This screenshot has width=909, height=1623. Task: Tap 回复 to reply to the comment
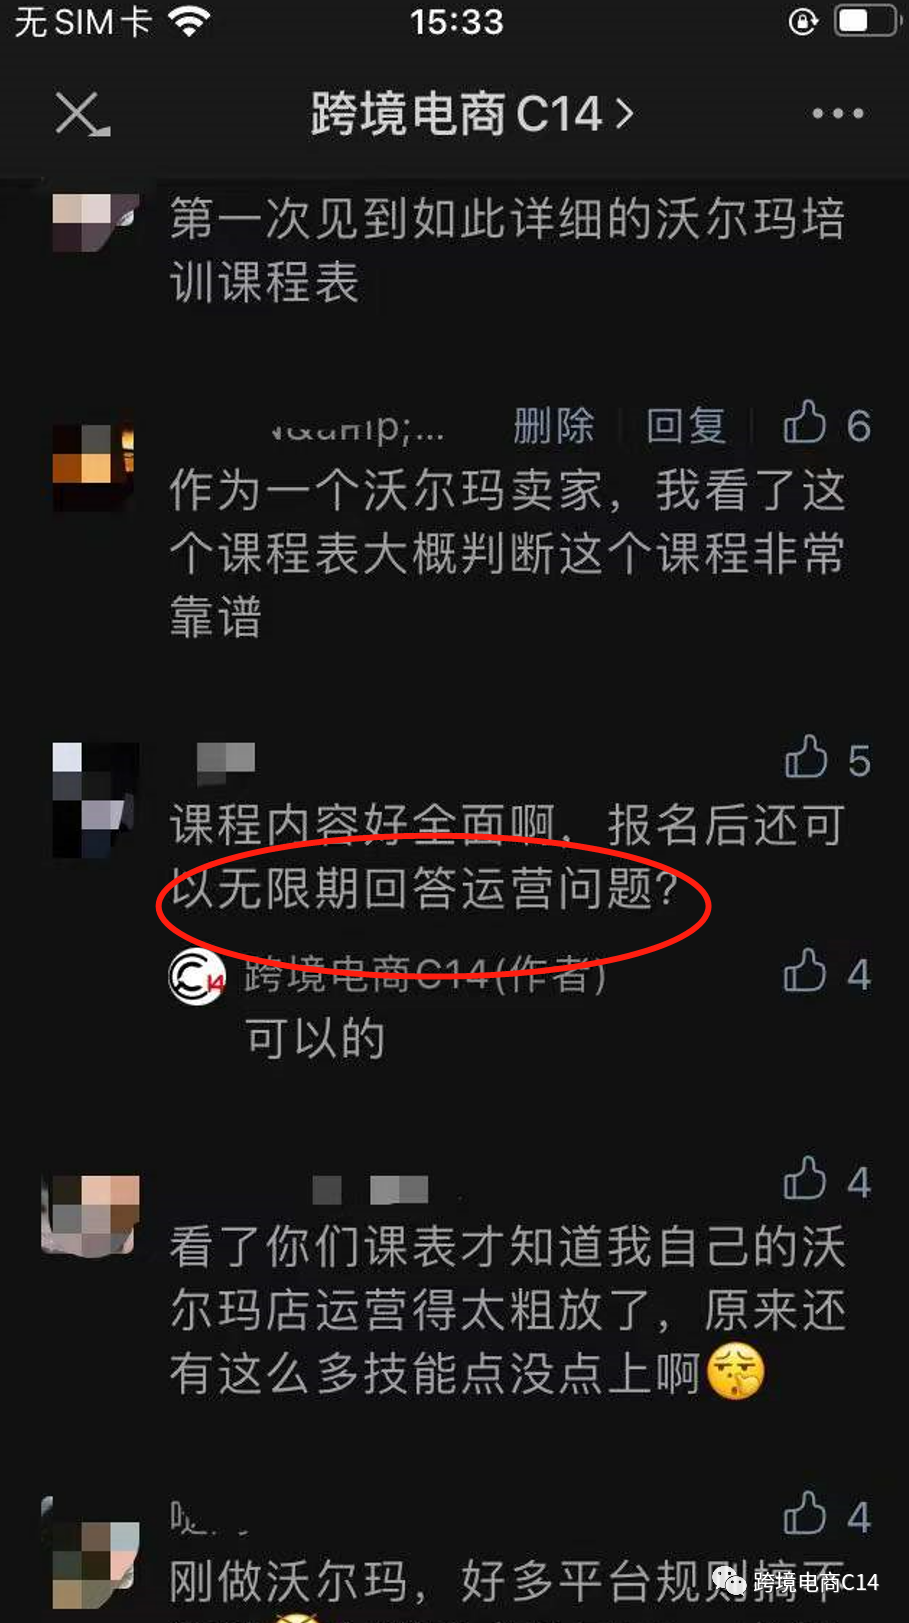pyautogui.click(x=685, y=426)
